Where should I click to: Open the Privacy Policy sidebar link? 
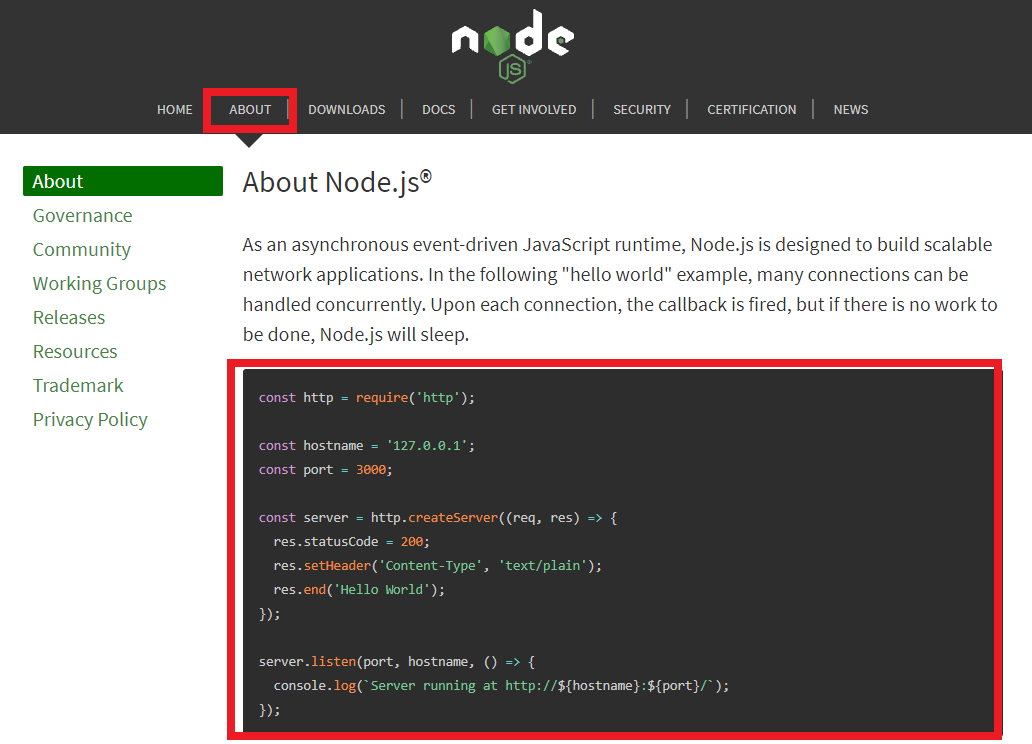point(90,419)
